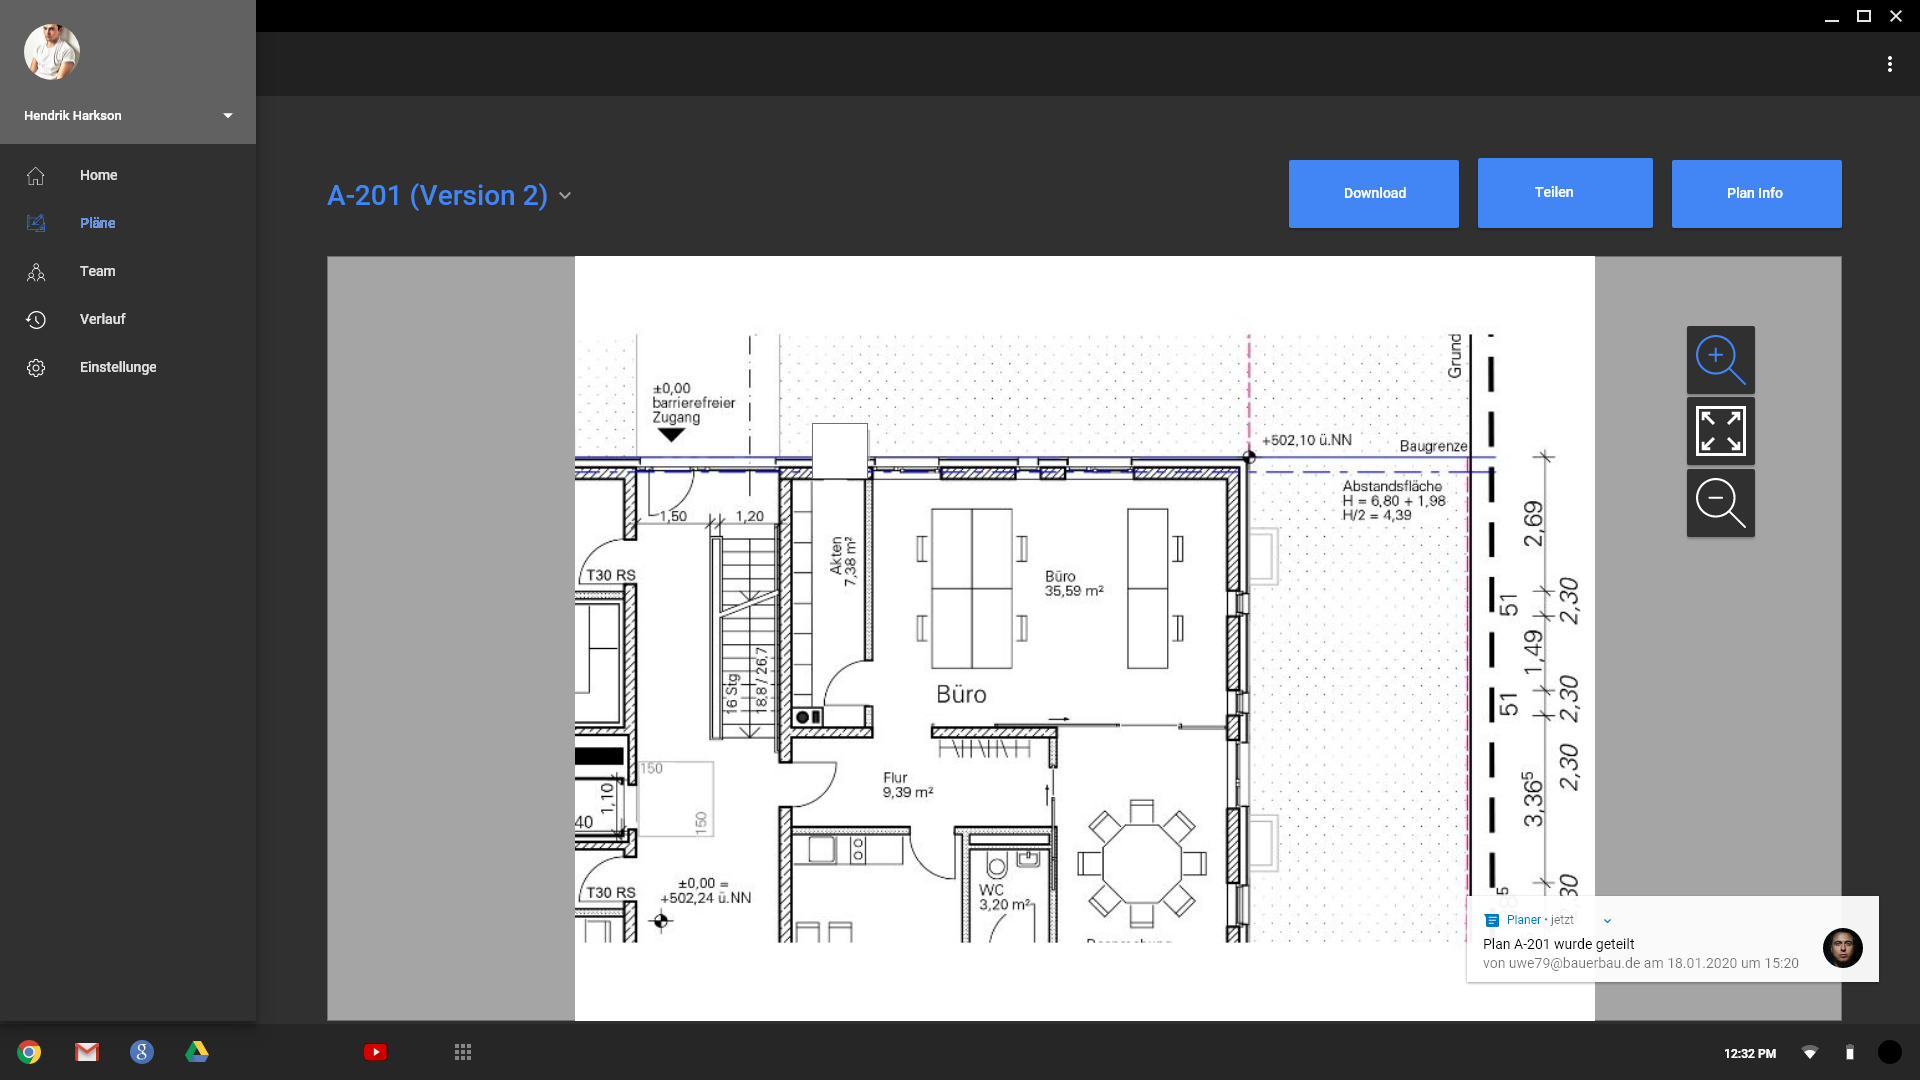Select Pläne in the sidebar menu
Screen dimensions: 1920x1080
(x=97, y=223)
